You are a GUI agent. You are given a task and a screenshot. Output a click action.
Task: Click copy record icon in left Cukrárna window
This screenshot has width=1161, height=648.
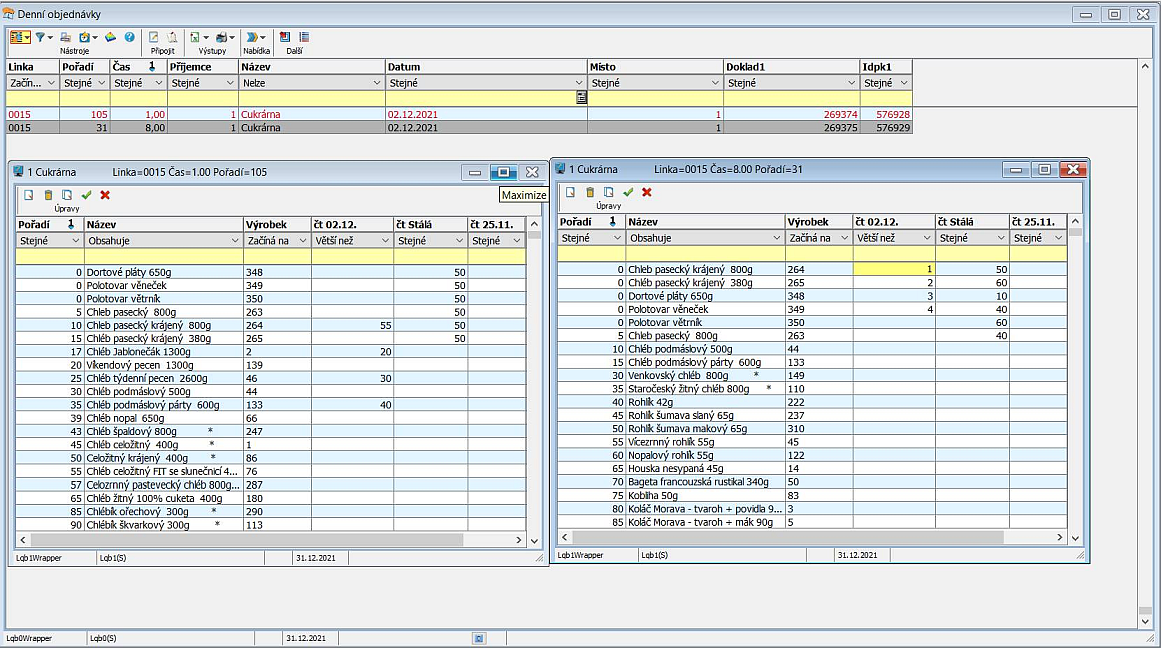pyautogui.click(x=67, y=195)
